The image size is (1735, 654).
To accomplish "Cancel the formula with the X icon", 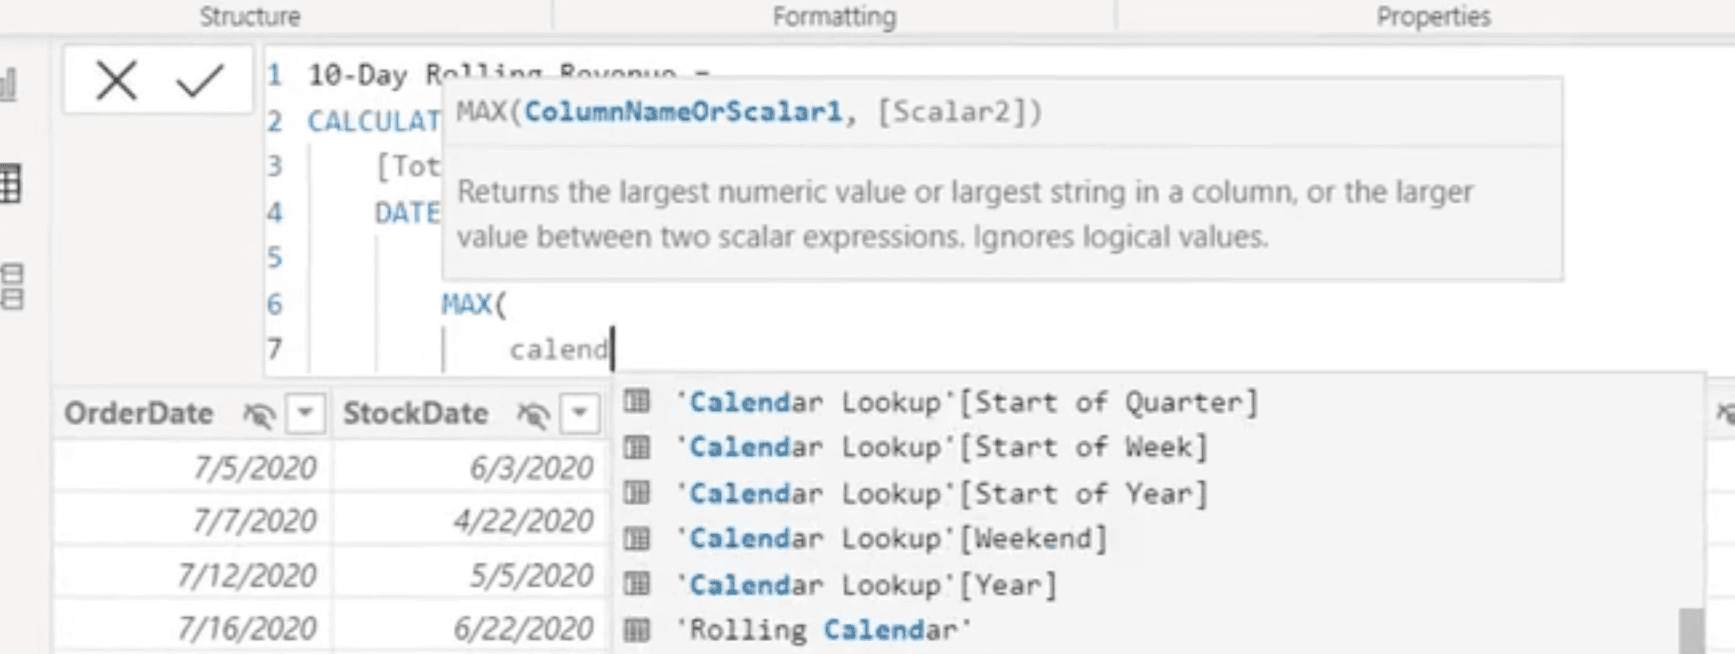I will coord(116,81).
